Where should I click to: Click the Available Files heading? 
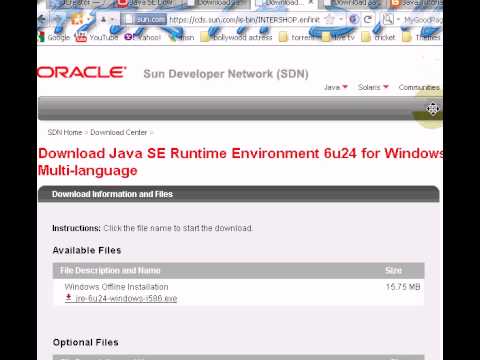pos(87,250)
